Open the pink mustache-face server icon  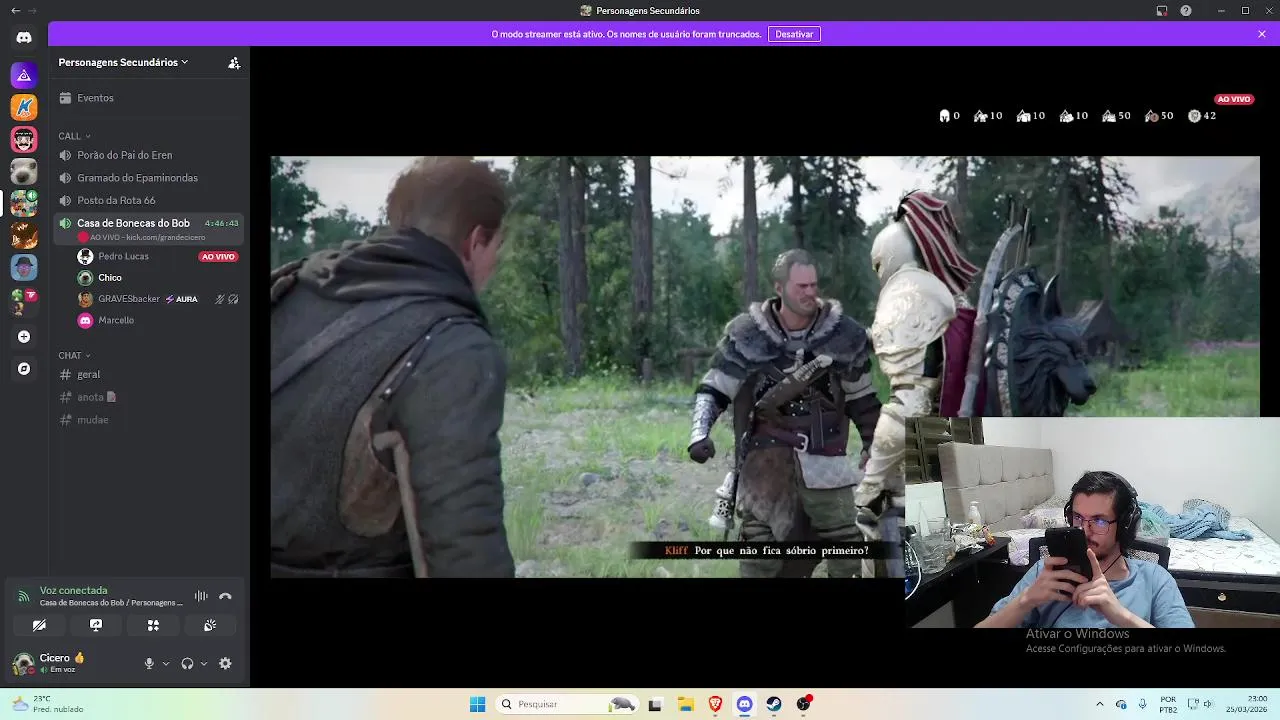click(24, 139)
